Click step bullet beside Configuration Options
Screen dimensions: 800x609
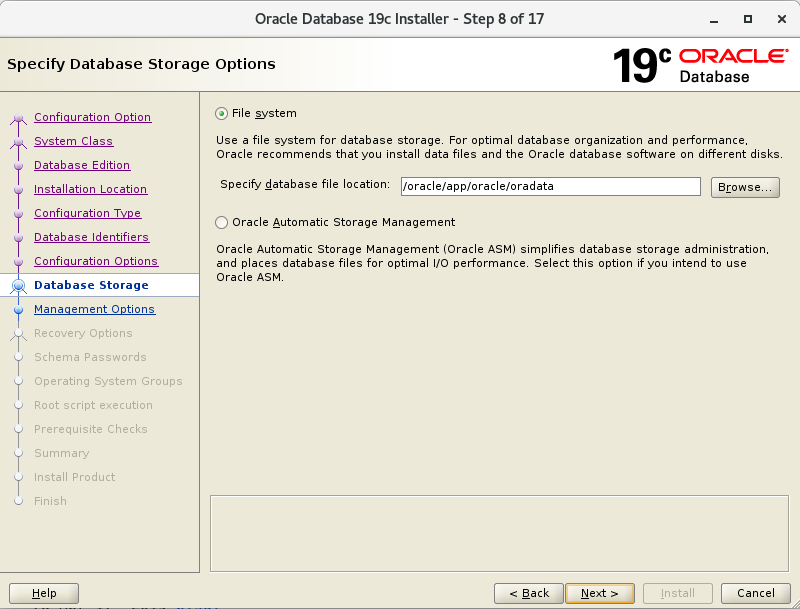tap(19, 262)
